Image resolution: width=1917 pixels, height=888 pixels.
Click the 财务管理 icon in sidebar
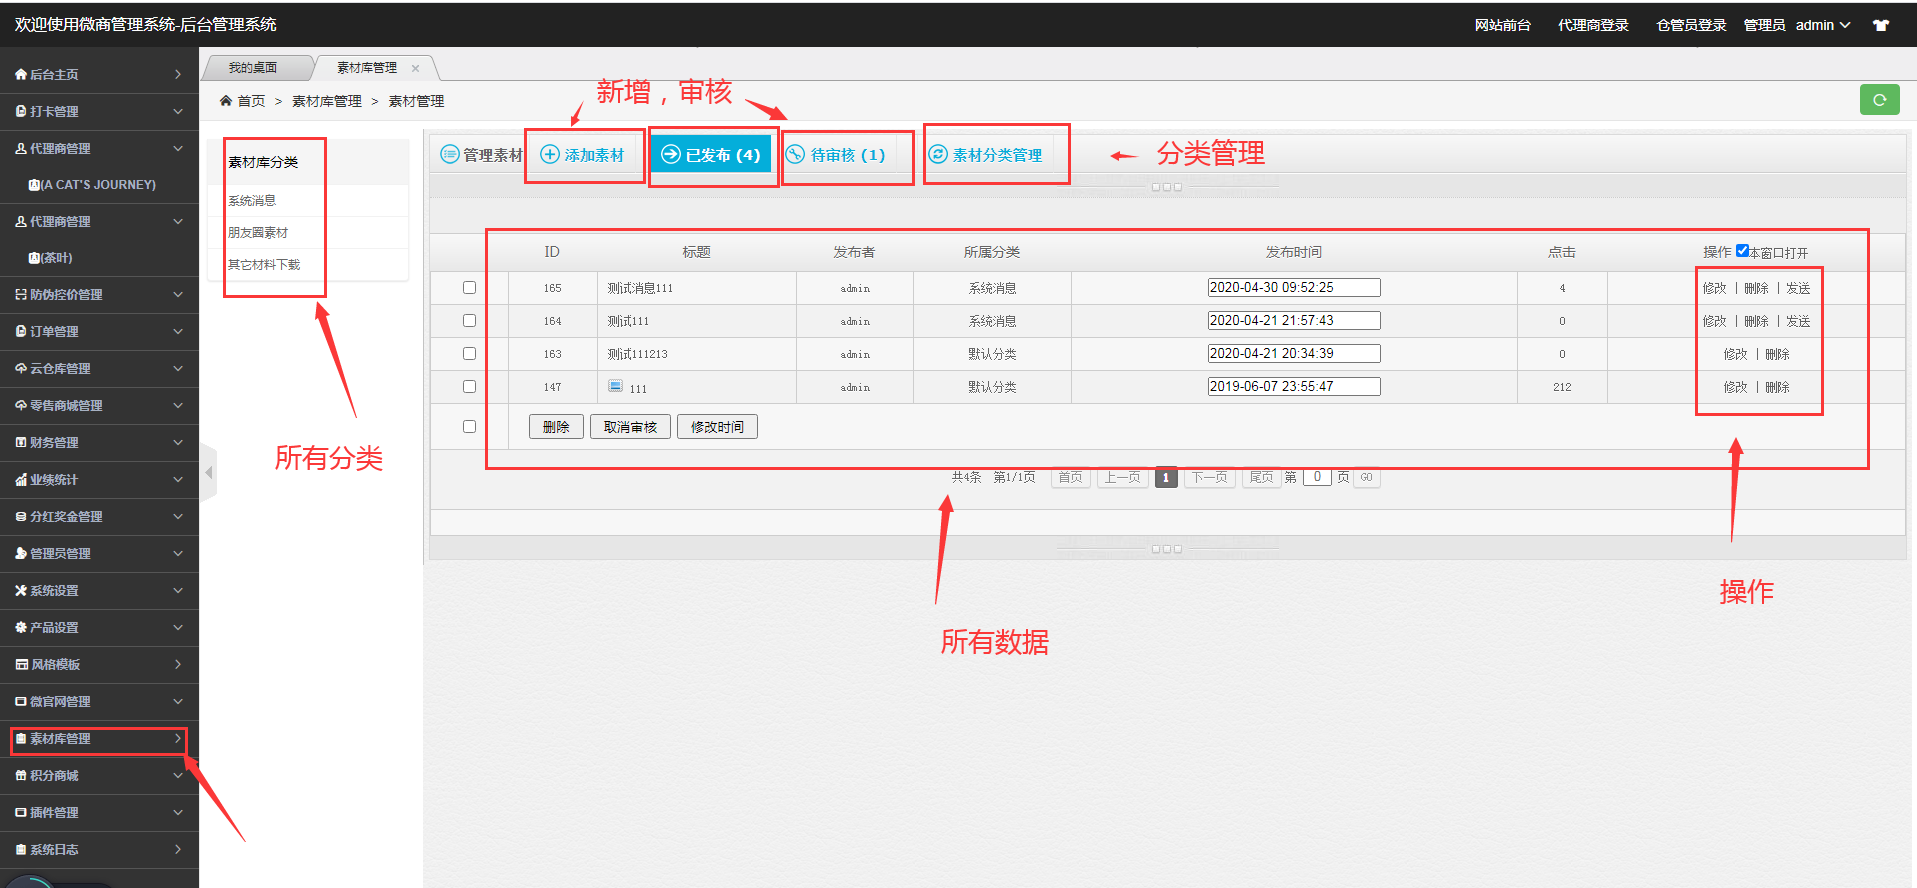coord(21,442)
